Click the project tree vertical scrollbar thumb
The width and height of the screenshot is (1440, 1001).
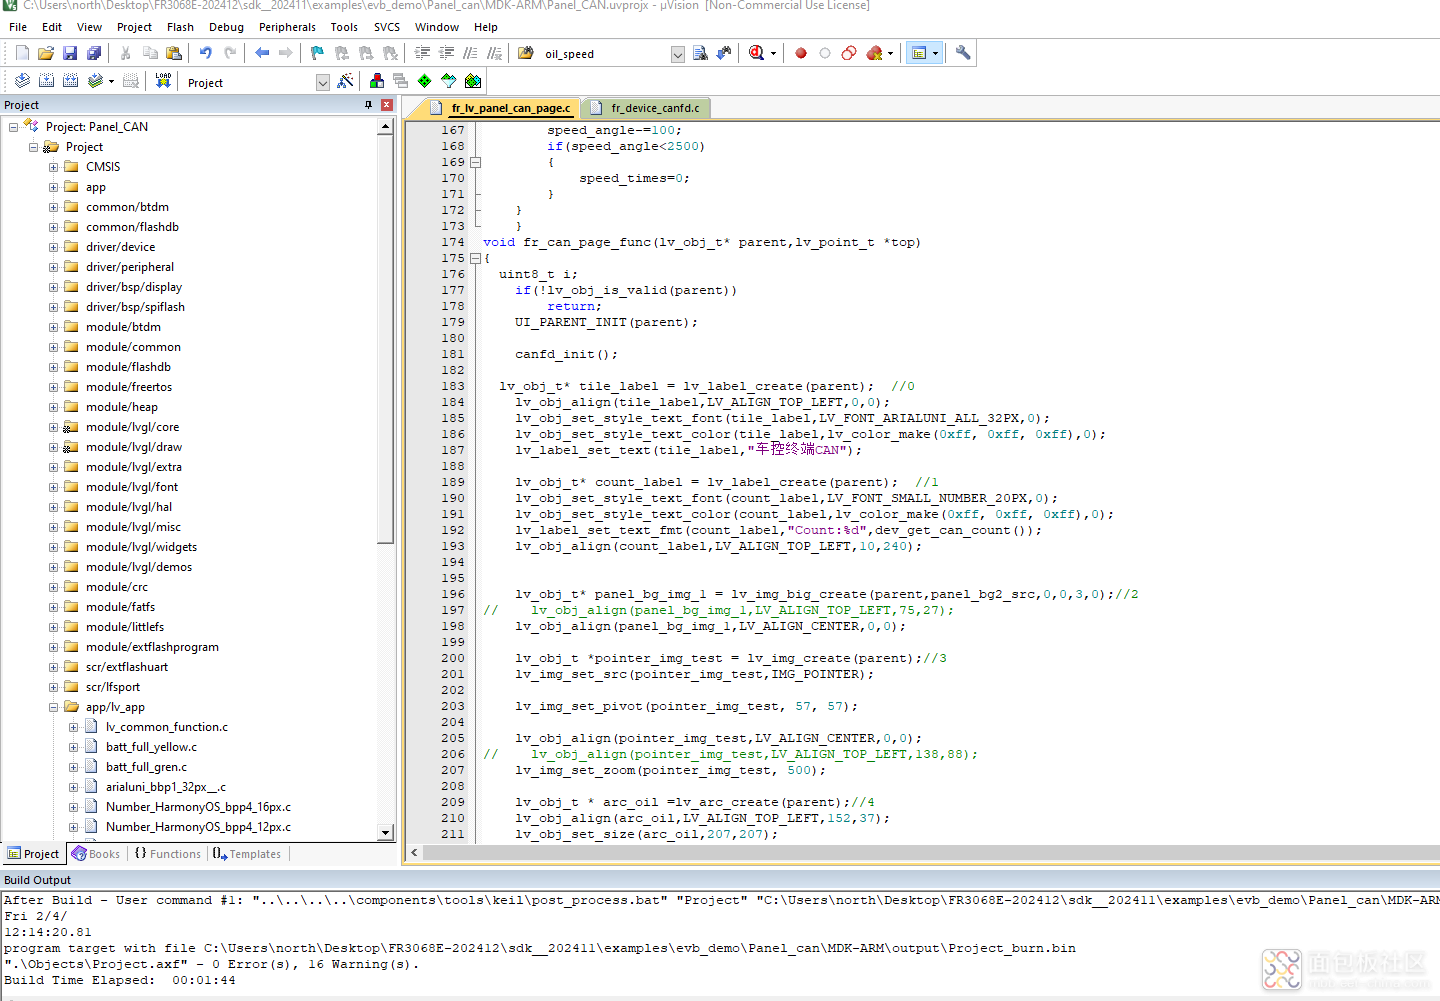[x=386, y=340]
